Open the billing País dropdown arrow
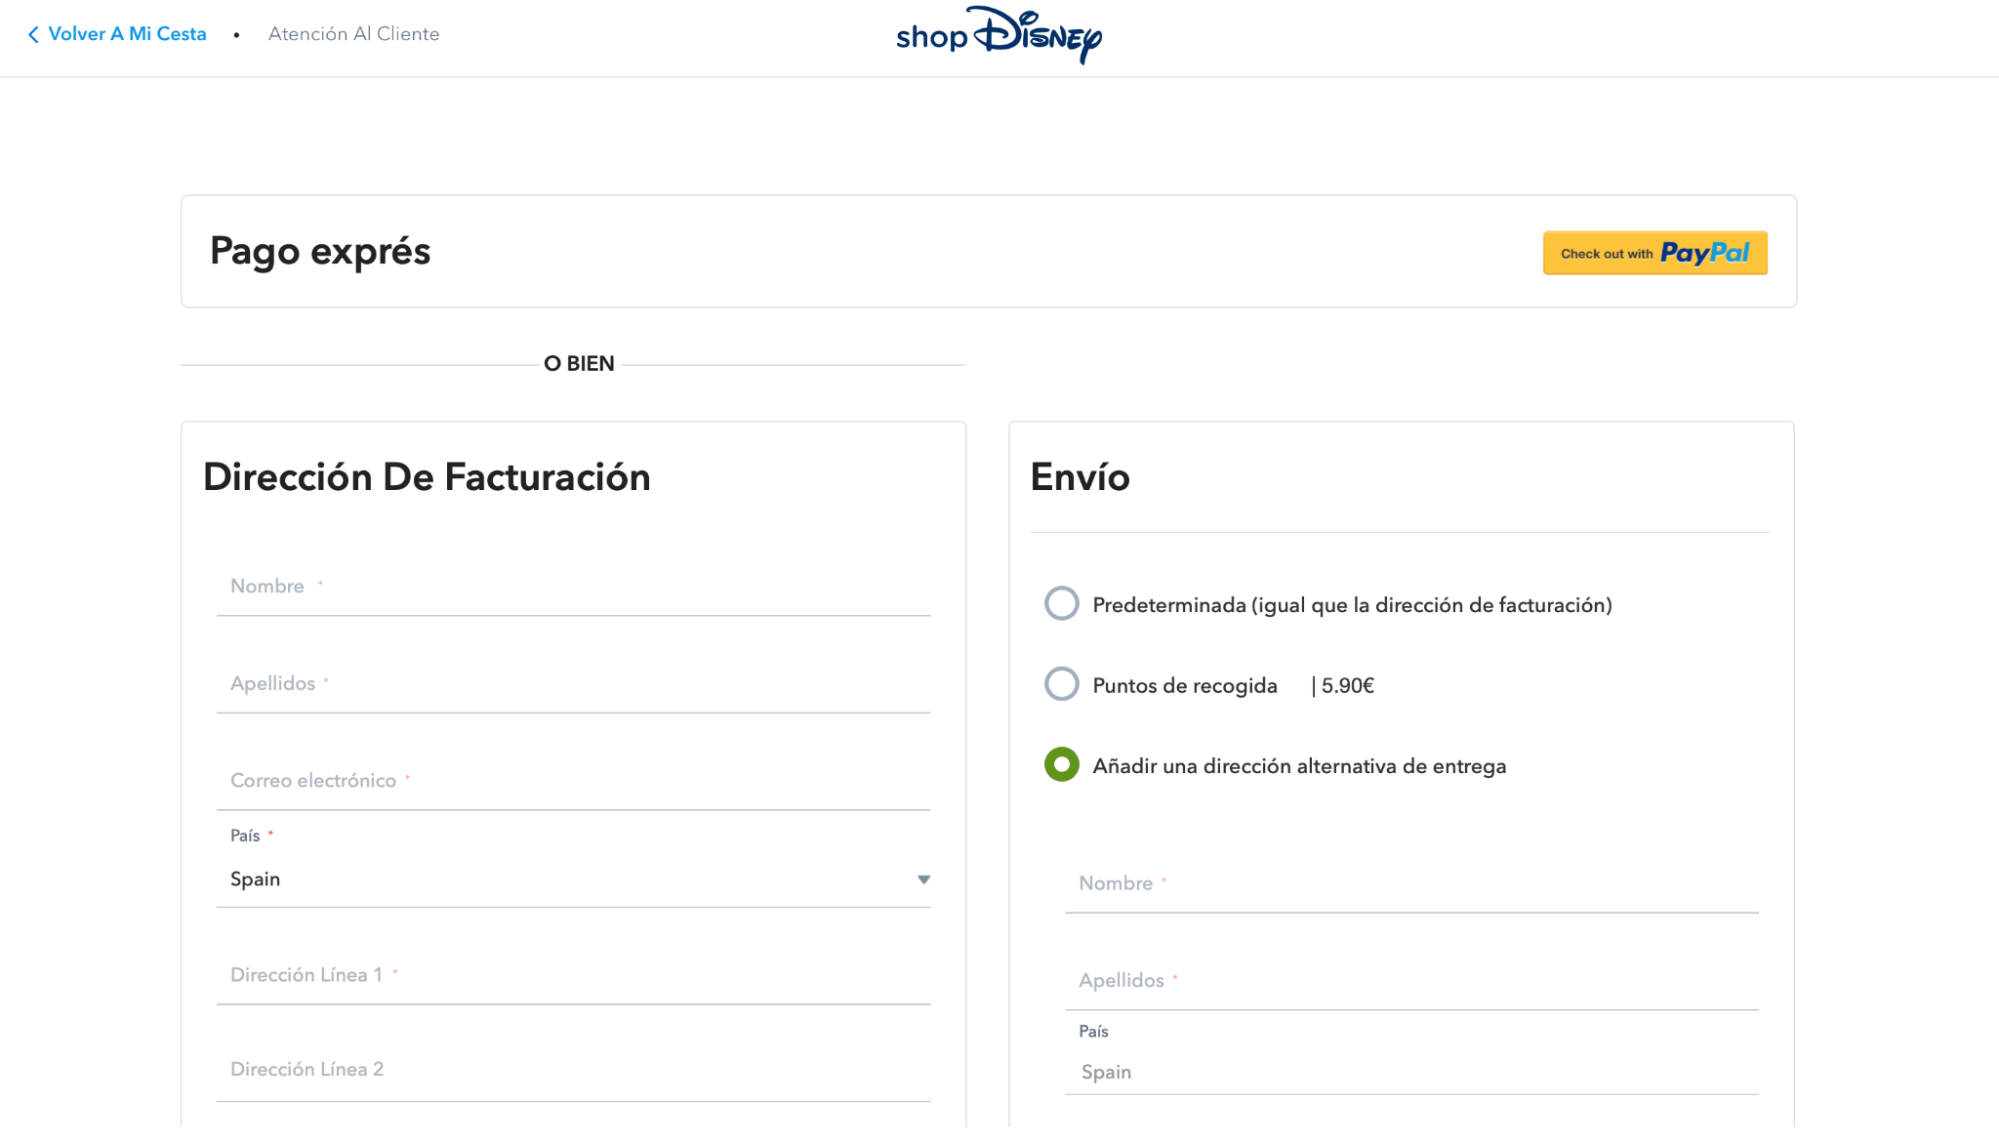The image size is (1999, 1128). pos(923,880)
